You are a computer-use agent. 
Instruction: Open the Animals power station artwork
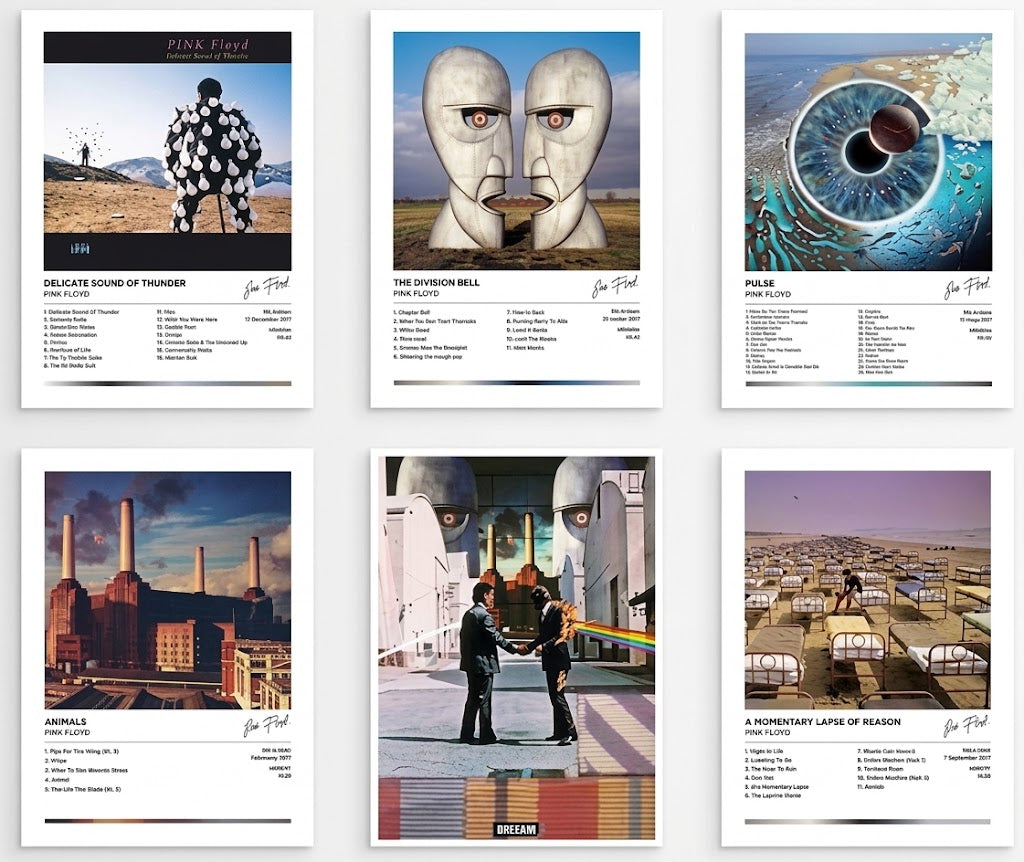(x=168, y=590)
